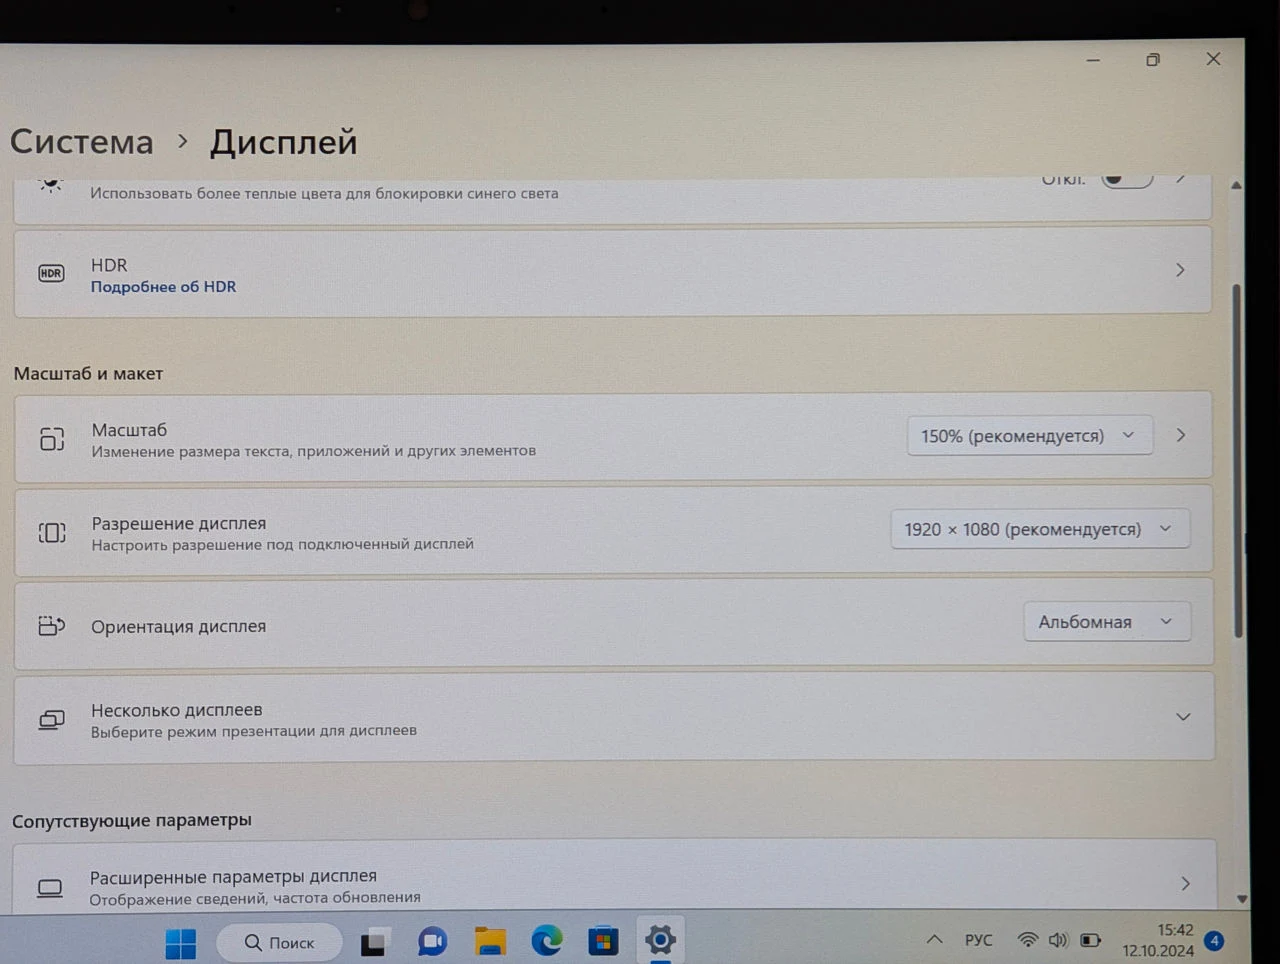Click the scrollbar up arrow
The height and width of the screenshot is (964, 1280).
[1236, 186]
